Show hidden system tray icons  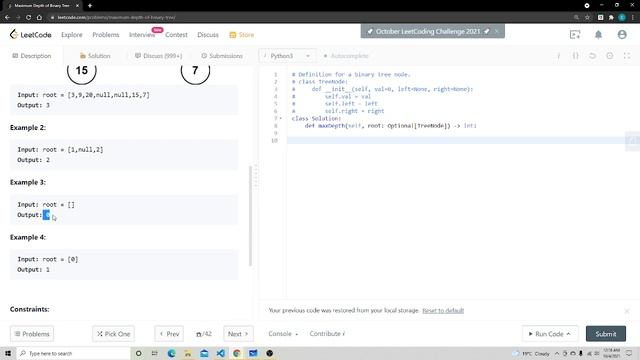pyautogui.click(x=557, y=353)
